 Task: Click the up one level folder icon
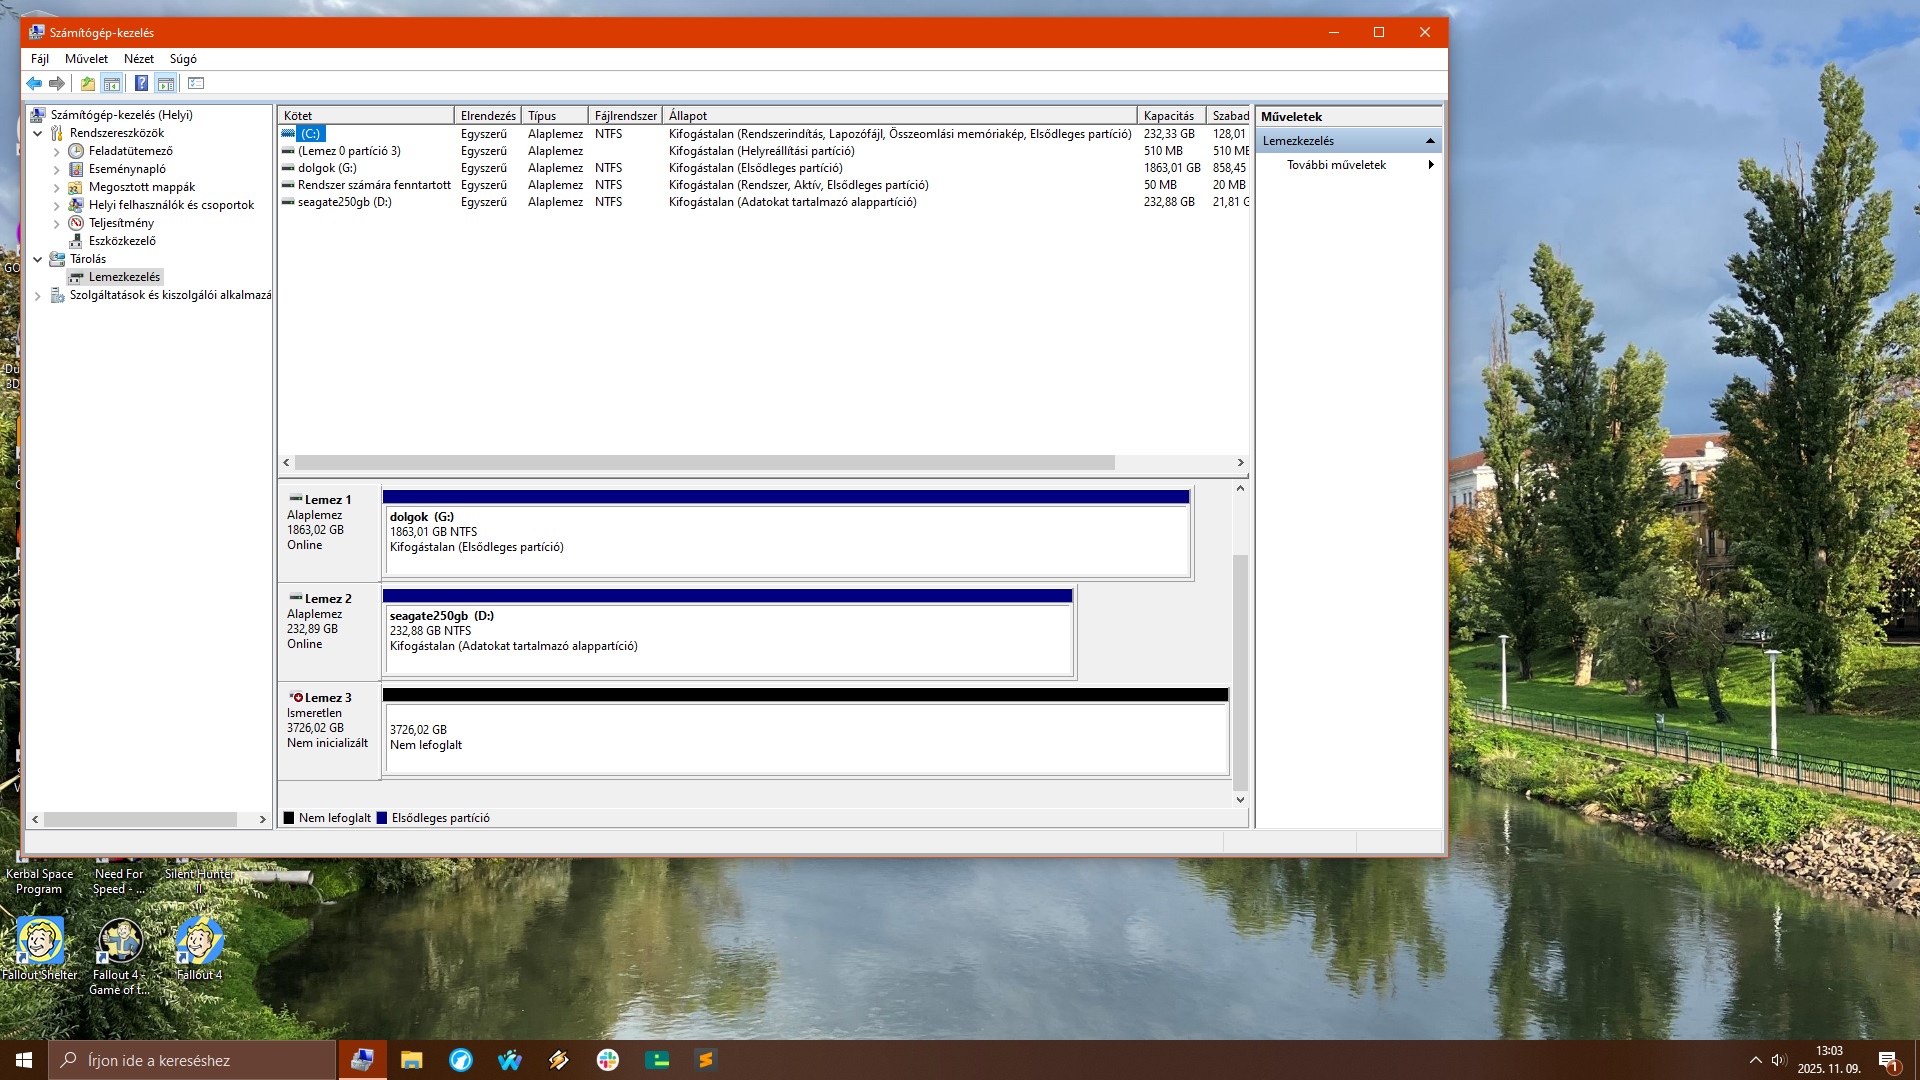click(88, 84)
